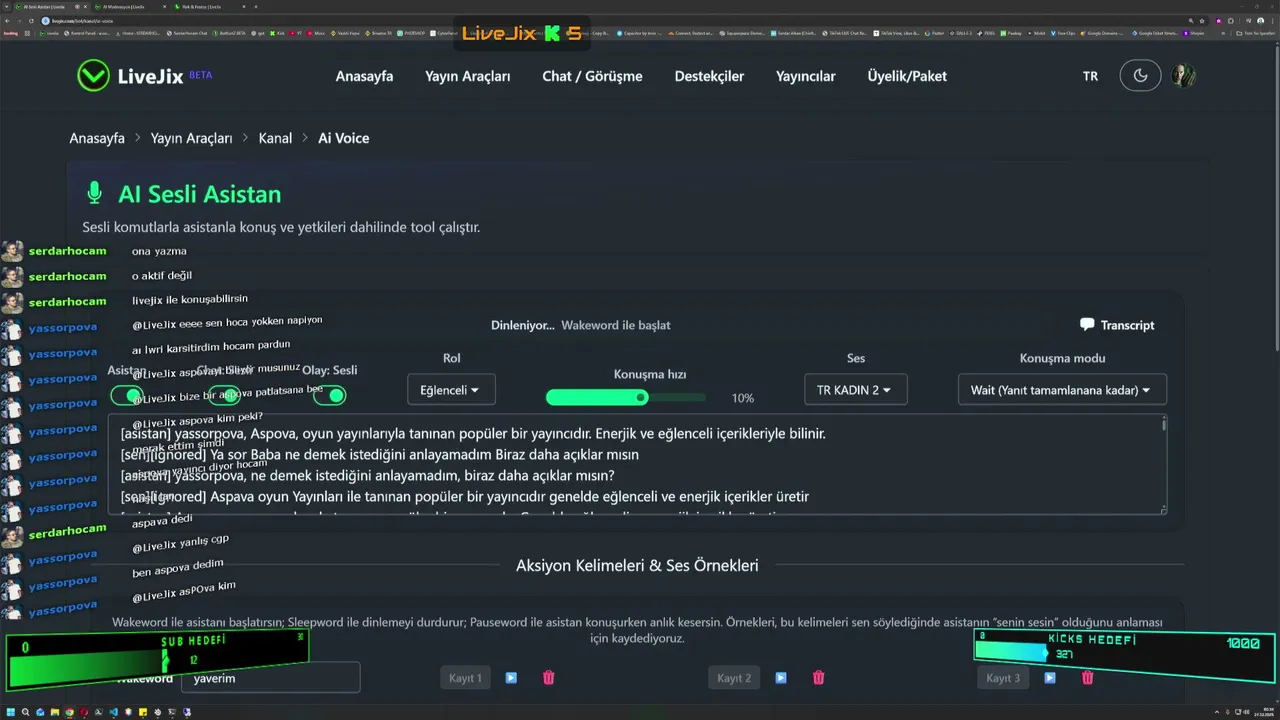This screenshot has width=1280, height=720.
Task: Open the Yayın Araçları menu
Action: (x=467, y=76)
